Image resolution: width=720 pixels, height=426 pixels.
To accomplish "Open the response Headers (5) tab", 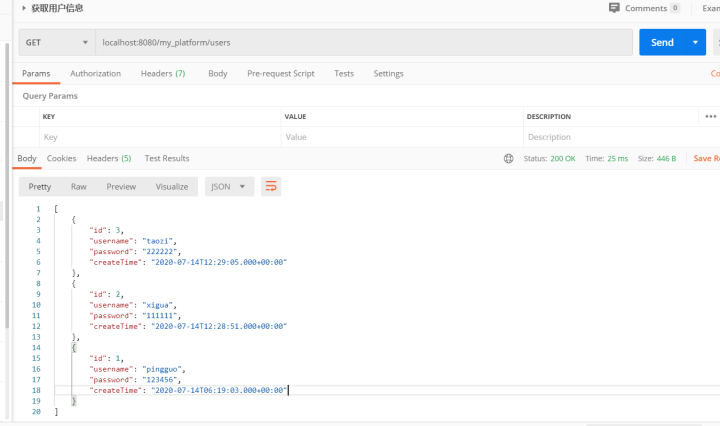I will [109, 158].
